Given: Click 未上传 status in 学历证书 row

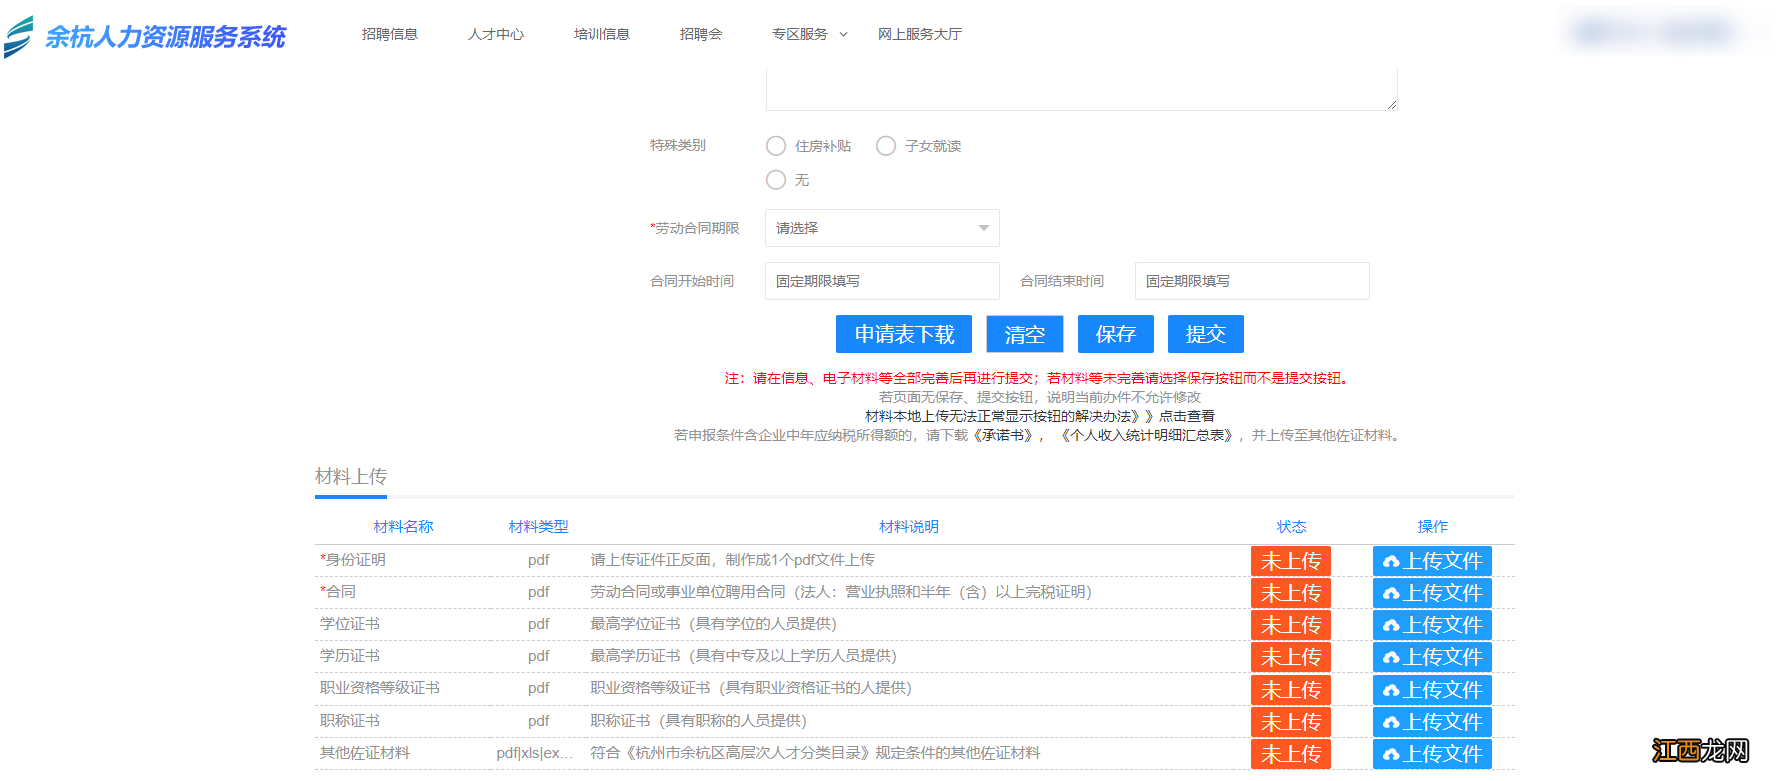Looking at the screenshot, I should [1291, 657].
